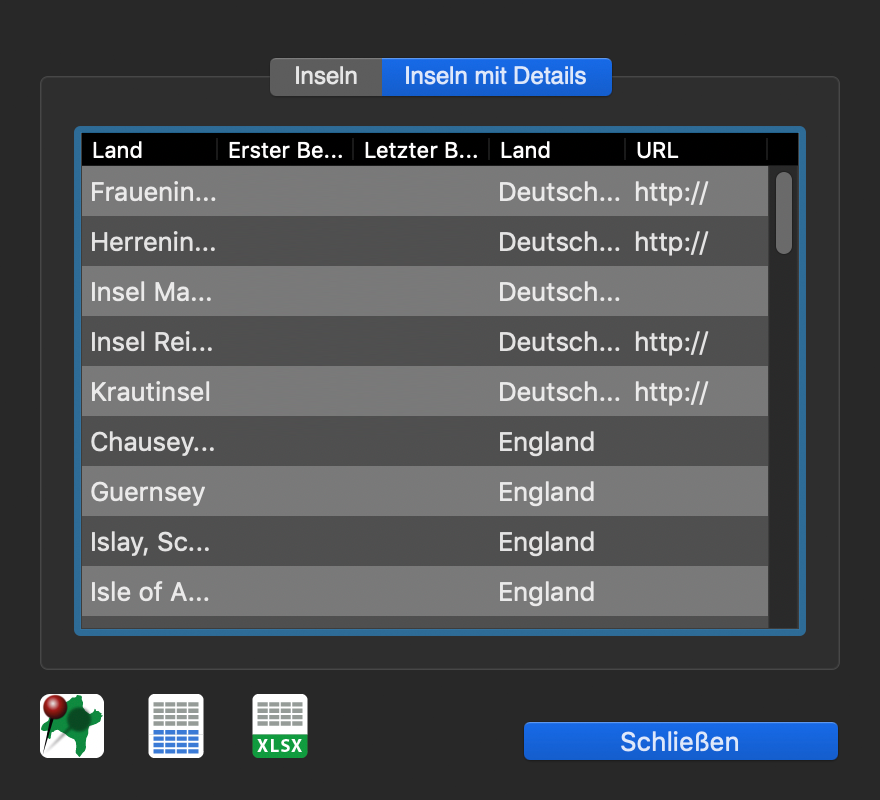Click the http:// URL in Frauenin... row
The image size is (880, 800).
(671, 192)
